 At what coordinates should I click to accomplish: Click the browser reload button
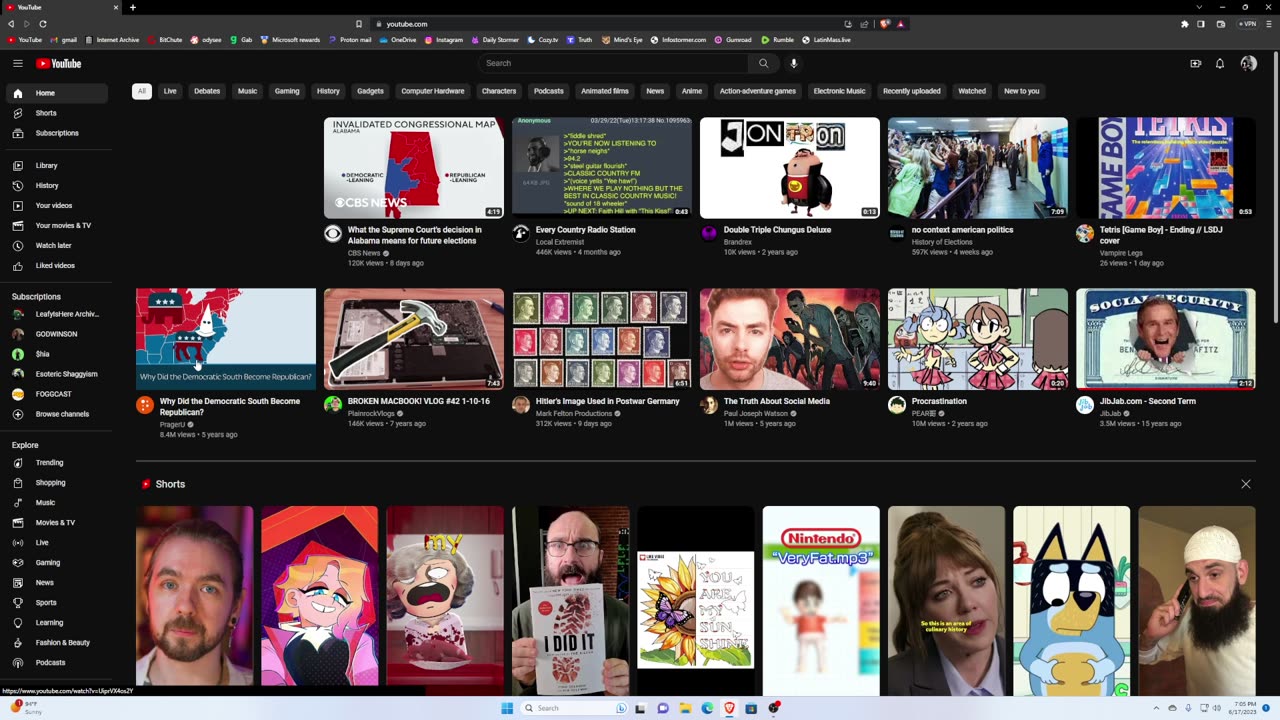42,23
